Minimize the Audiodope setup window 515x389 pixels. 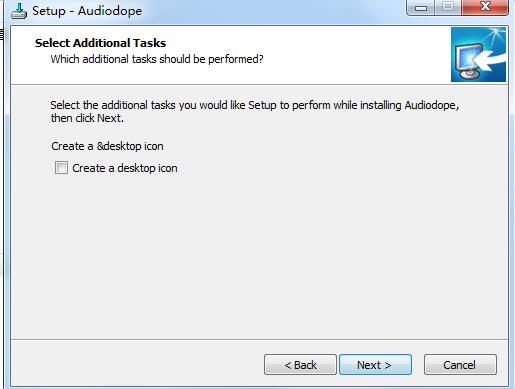pos(421,8)
